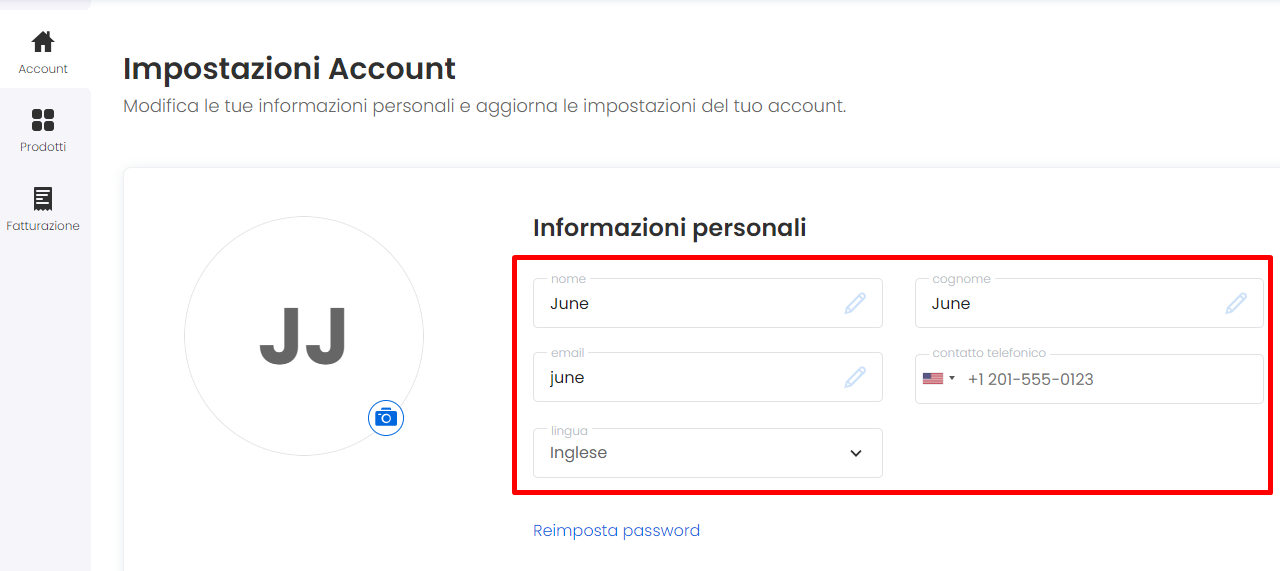Open the Account home icon

click(43, 42)
